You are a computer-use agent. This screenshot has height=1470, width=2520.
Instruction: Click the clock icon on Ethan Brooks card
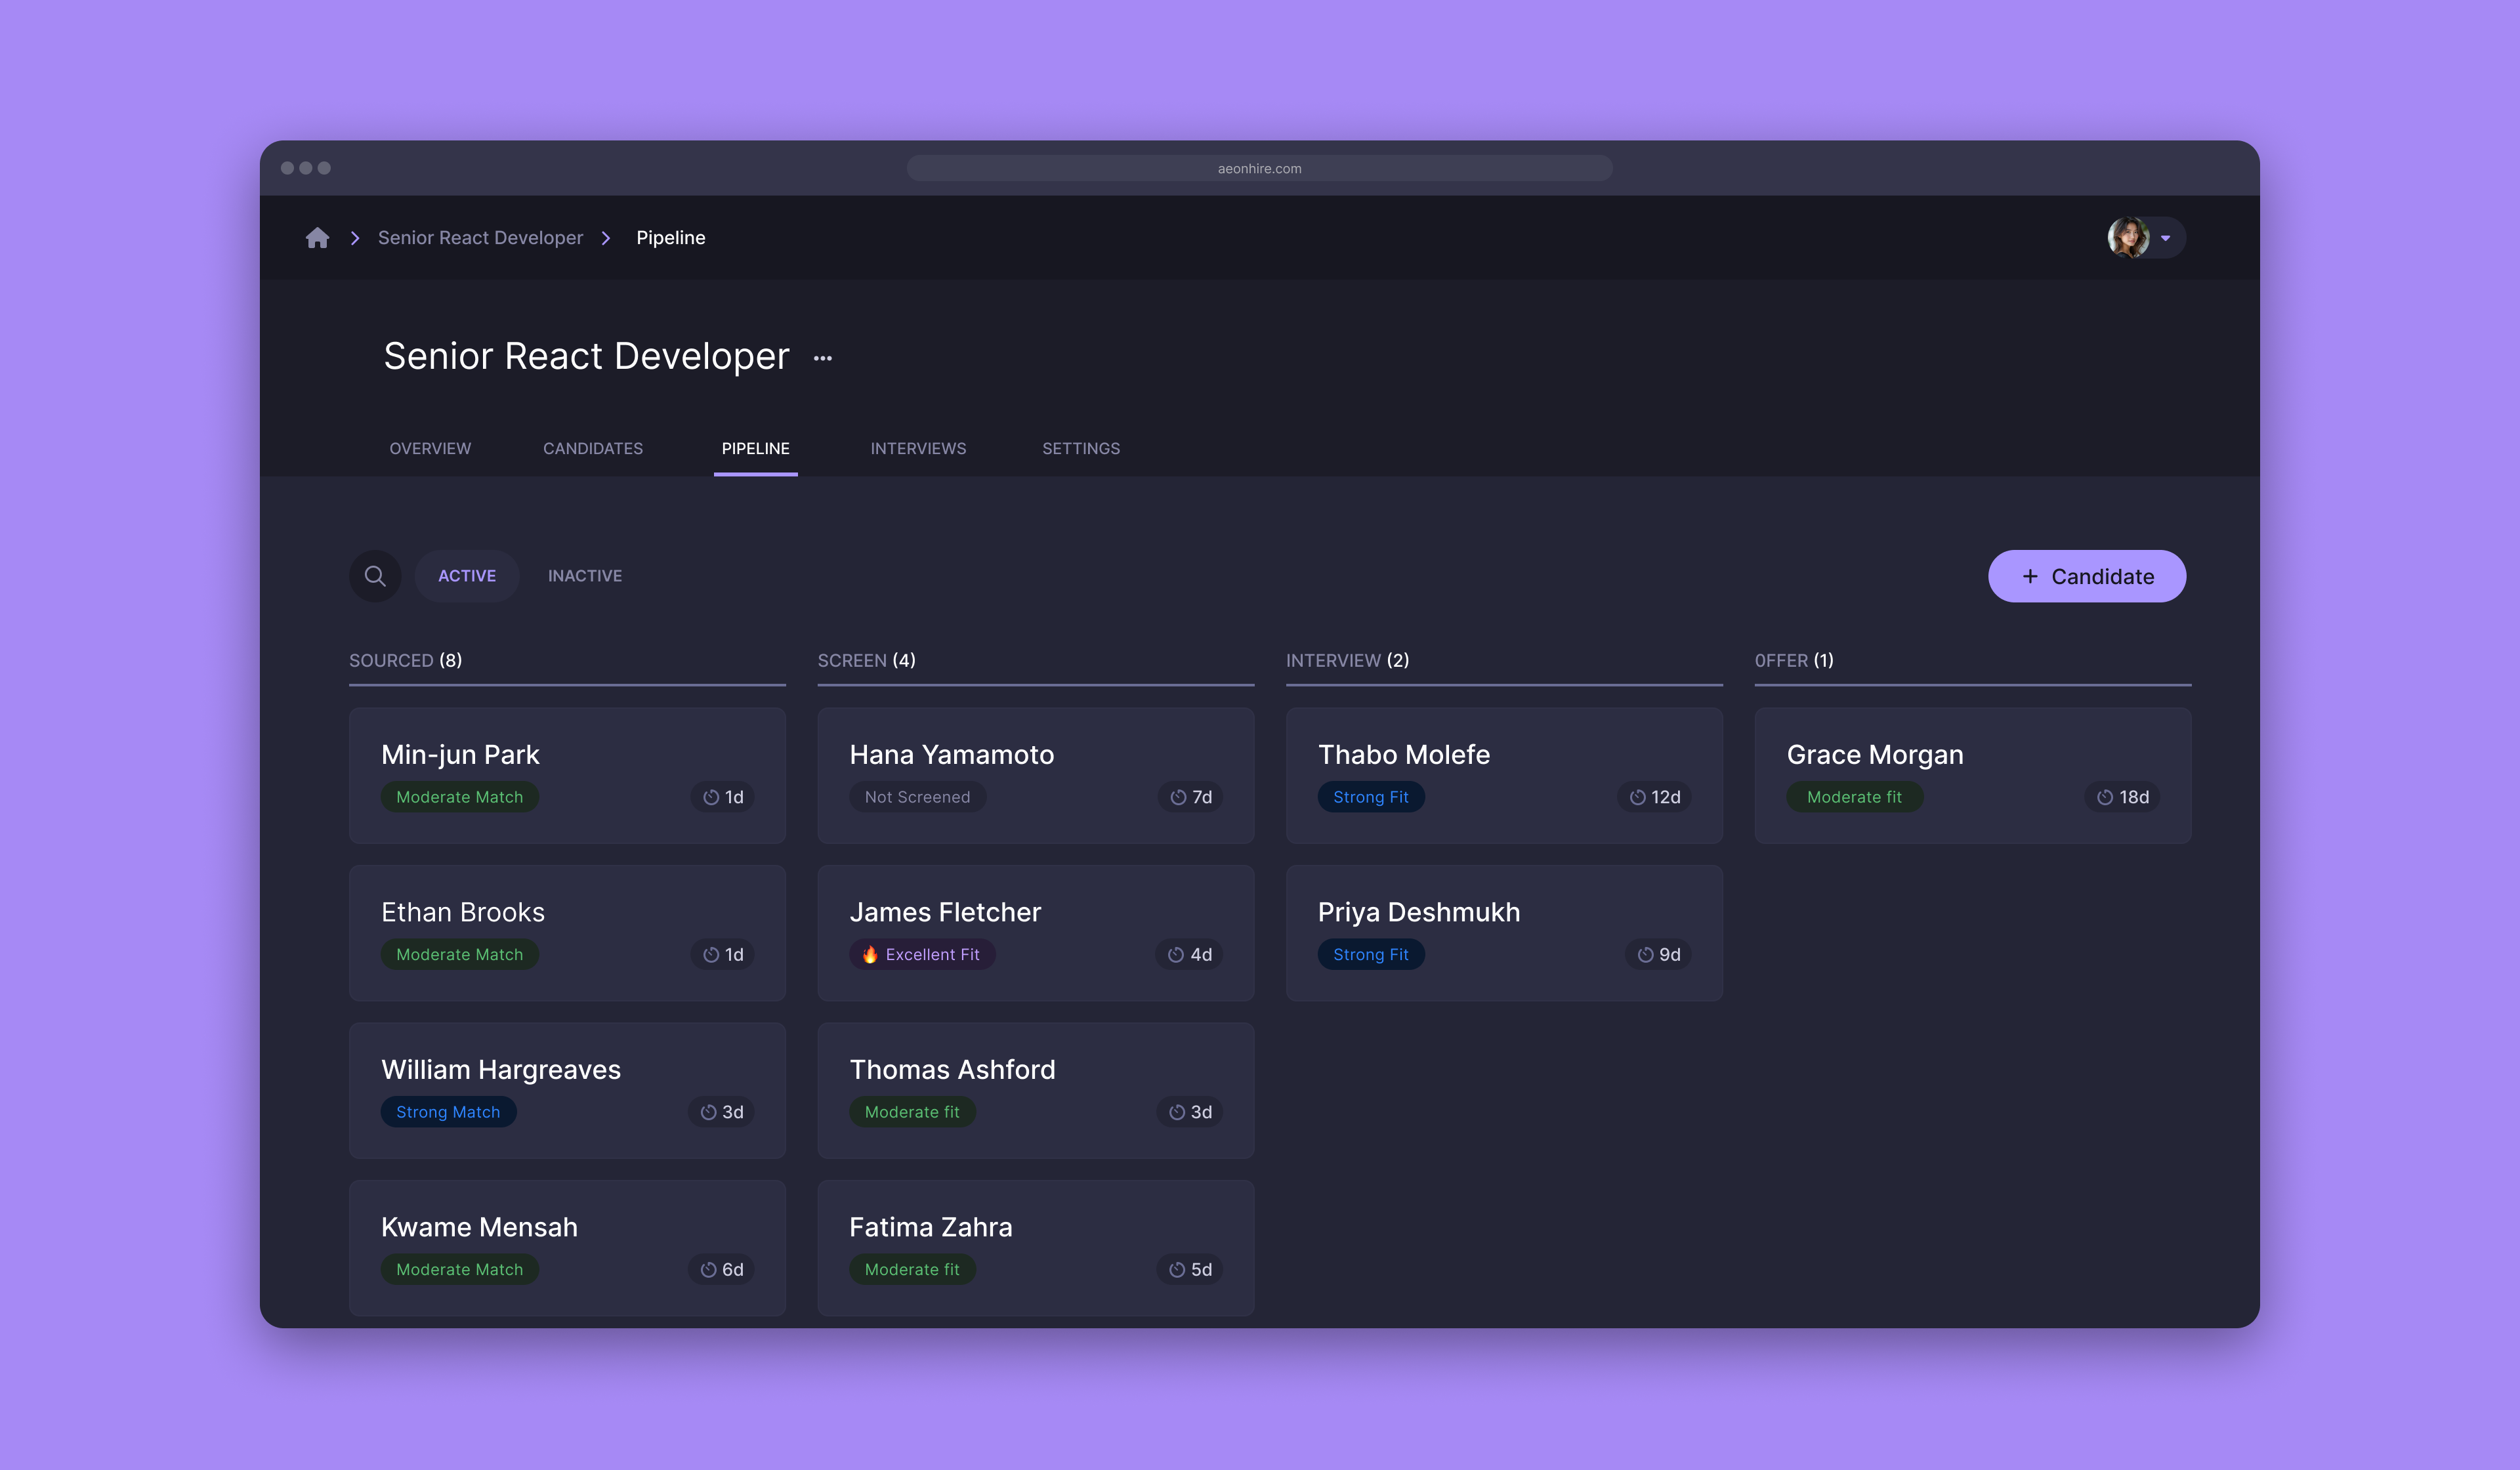click(x=711, y=955)
